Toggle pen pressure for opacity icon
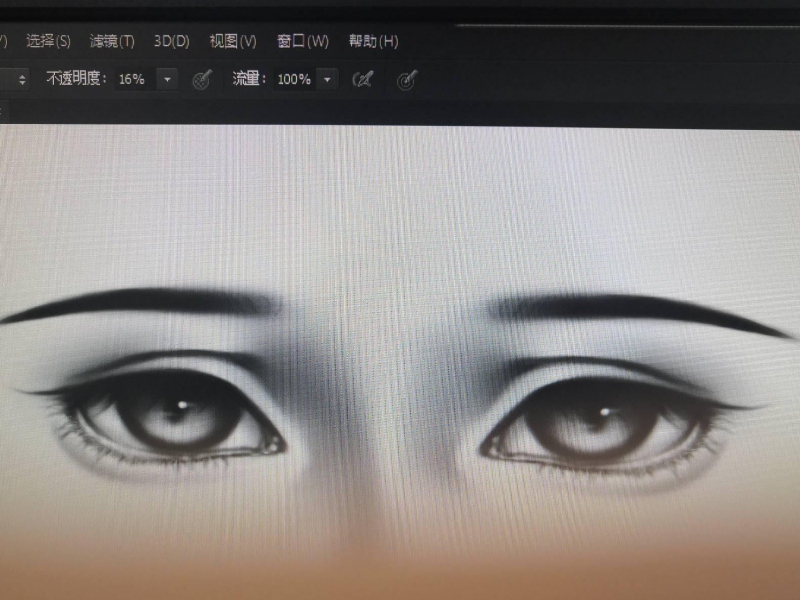The height and width of the screenshot is (600, 800). pyautogui.click(x=202, y=80)
